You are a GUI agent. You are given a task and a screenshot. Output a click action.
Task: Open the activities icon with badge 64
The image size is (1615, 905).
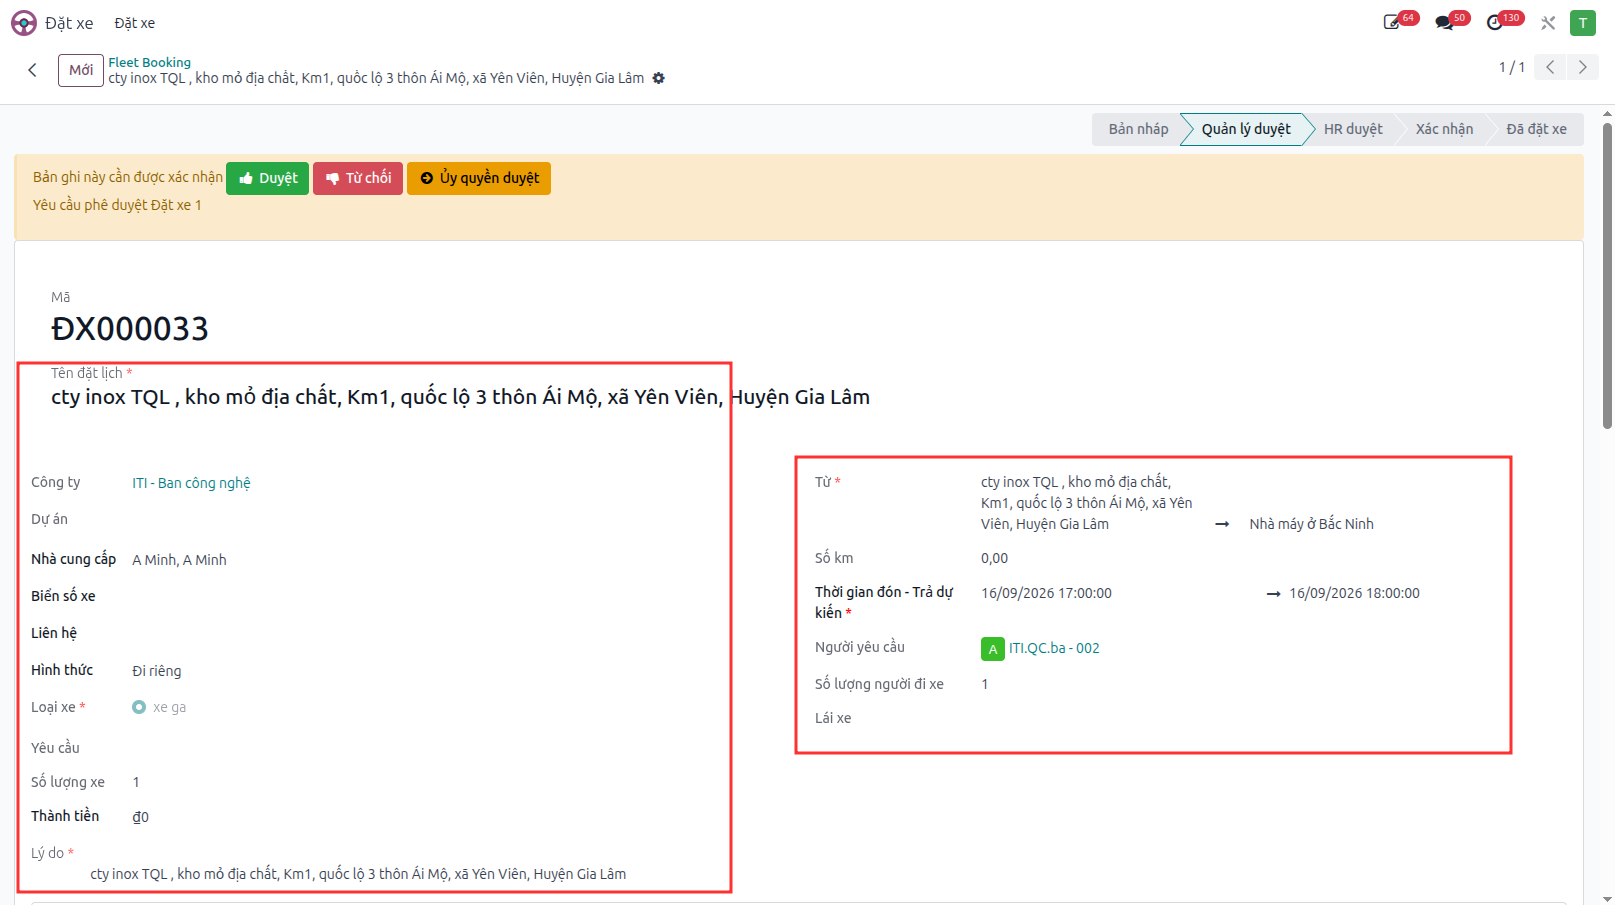click(1392, 22)
